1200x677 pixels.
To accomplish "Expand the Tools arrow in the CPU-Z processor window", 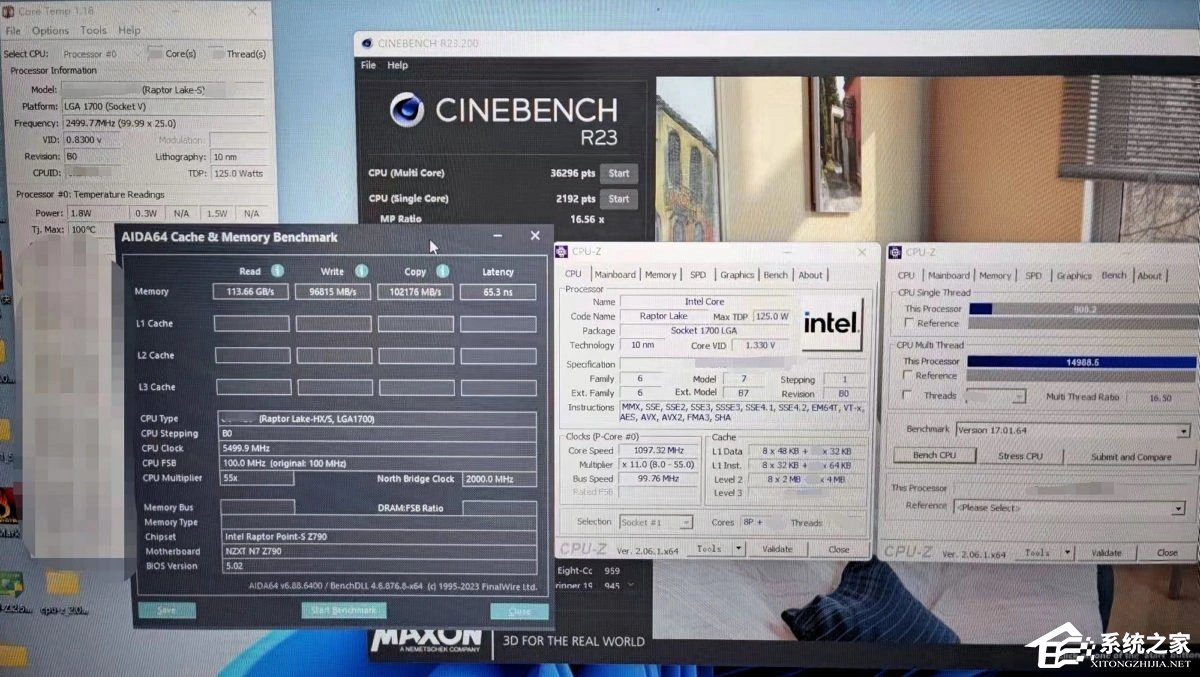I will pos(739,549).
